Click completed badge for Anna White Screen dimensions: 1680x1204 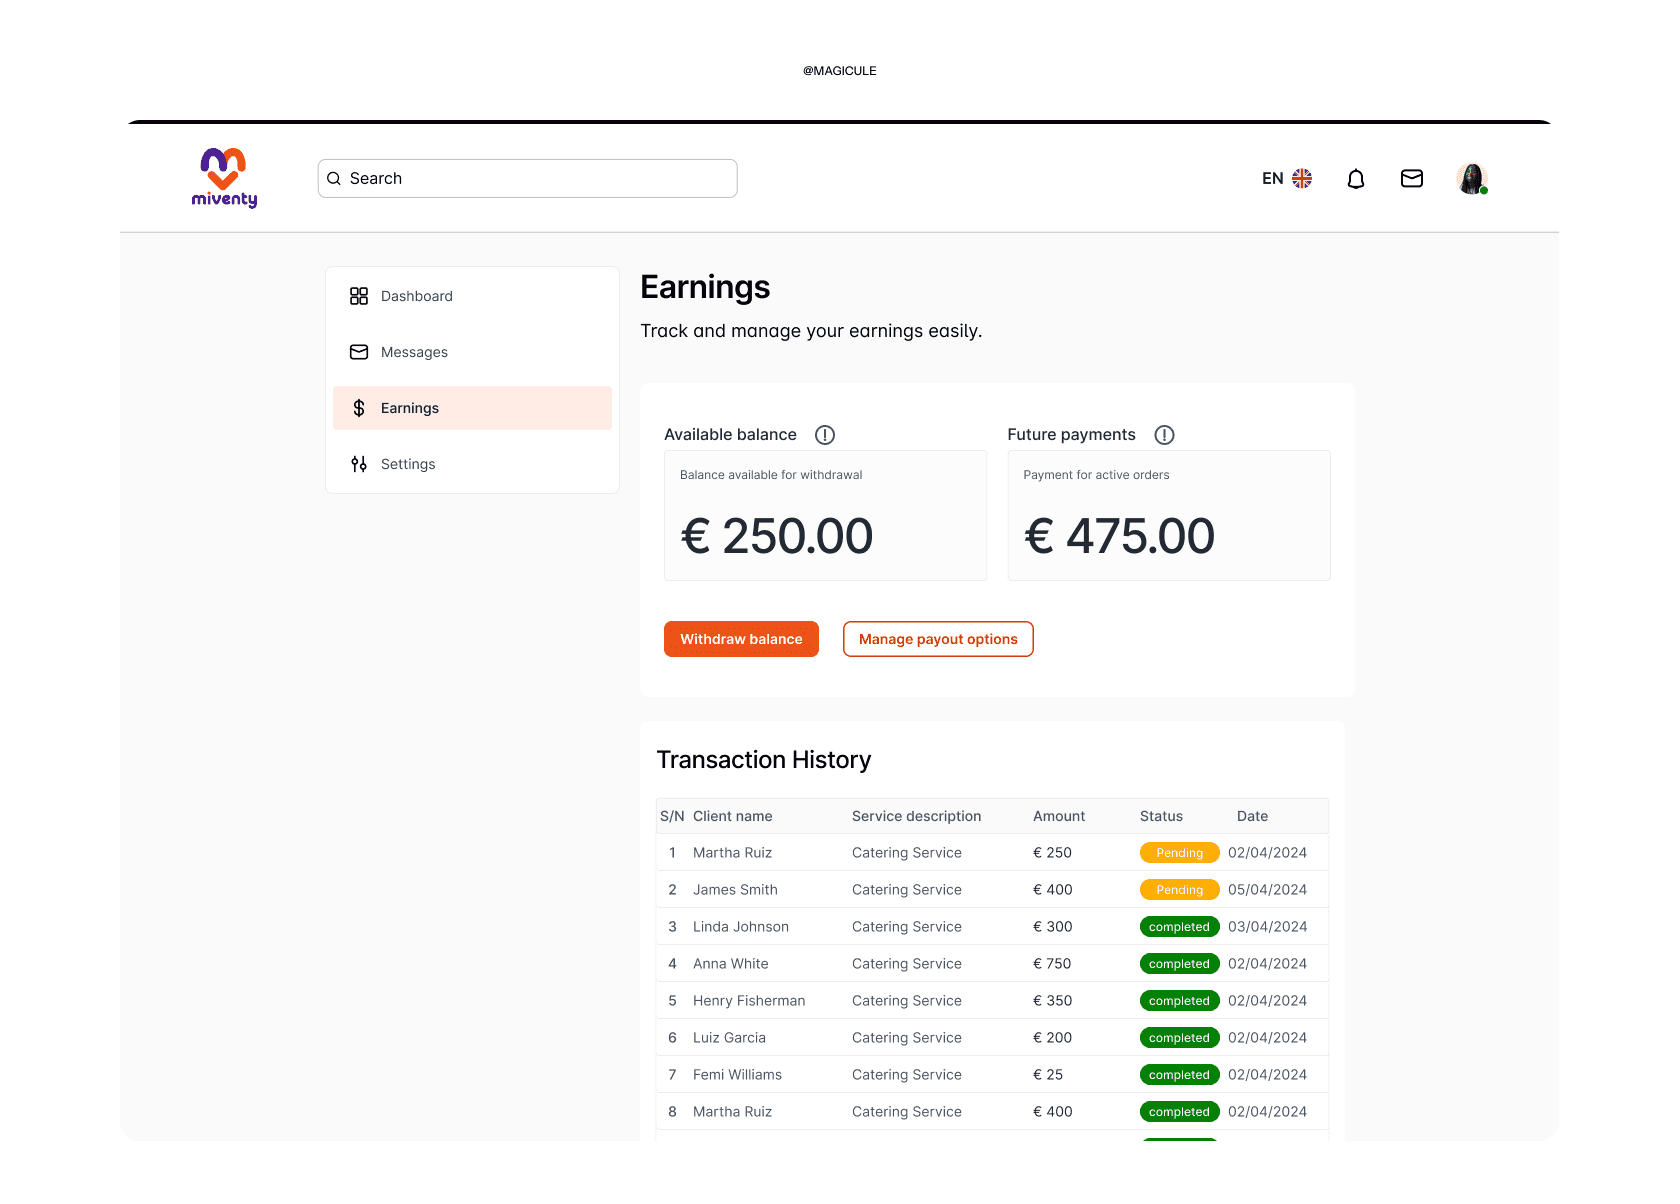(x=1179, y=964)
